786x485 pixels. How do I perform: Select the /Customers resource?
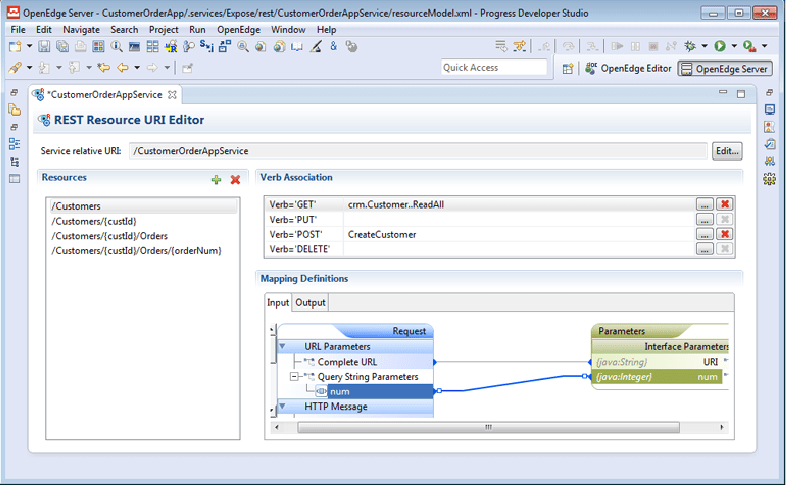[x=143, y=206]
